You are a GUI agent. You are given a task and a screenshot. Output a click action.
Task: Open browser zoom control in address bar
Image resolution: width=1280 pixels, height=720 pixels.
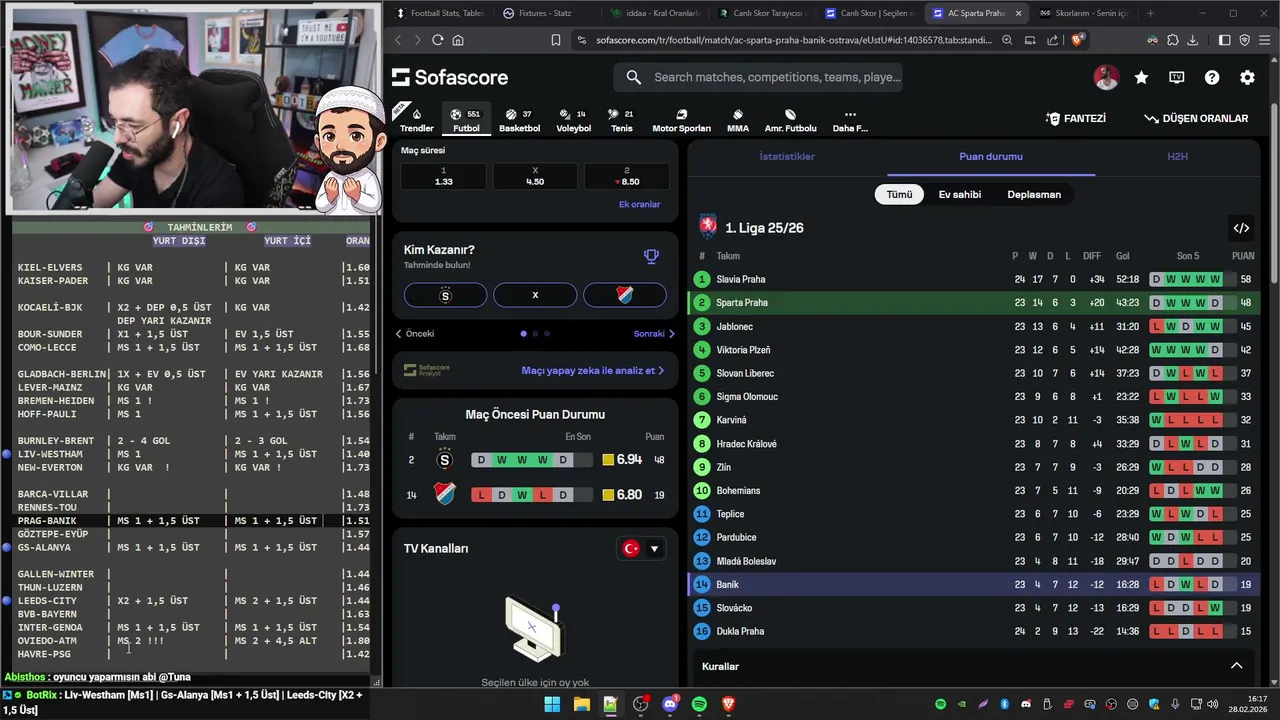pyautogui.click(x=1007, y=40)
